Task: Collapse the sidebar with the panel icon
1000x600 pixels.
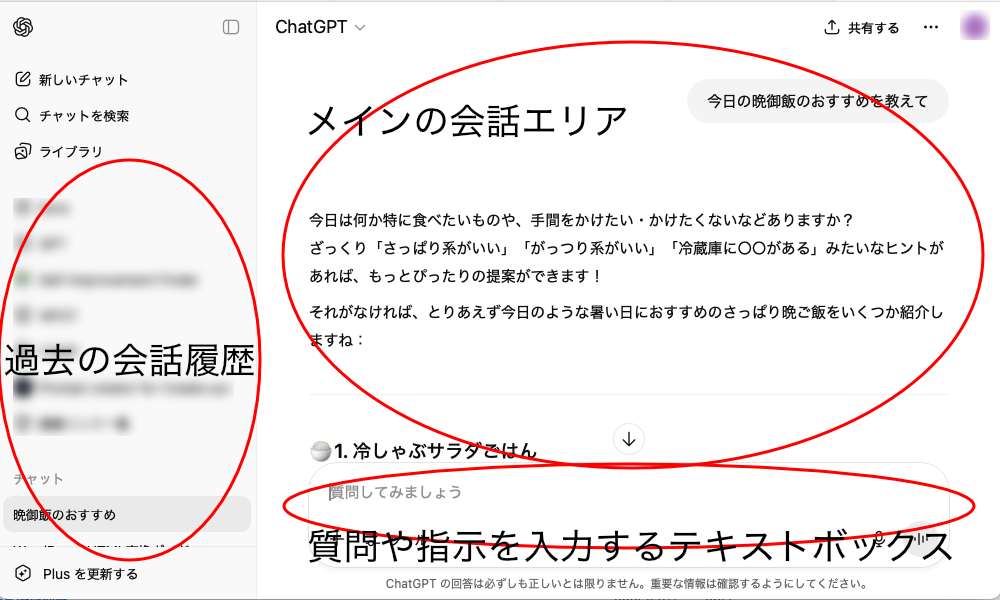Action: coord(231,27)
